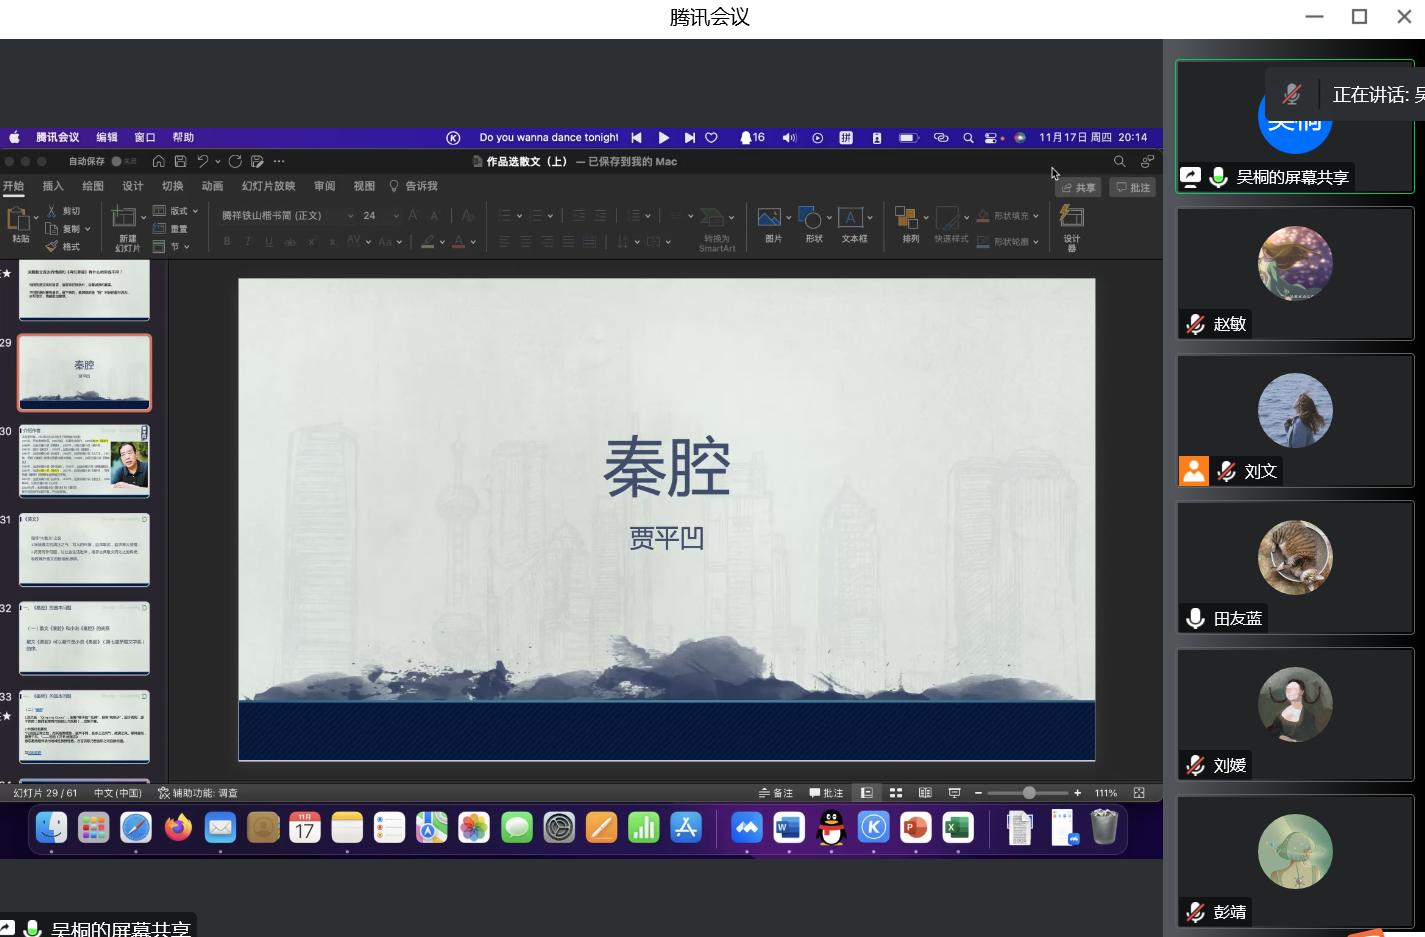Toggle the AutoSave (自动保存) switch
Viewport: 1425px width, 937px height.
coord(122,161)
